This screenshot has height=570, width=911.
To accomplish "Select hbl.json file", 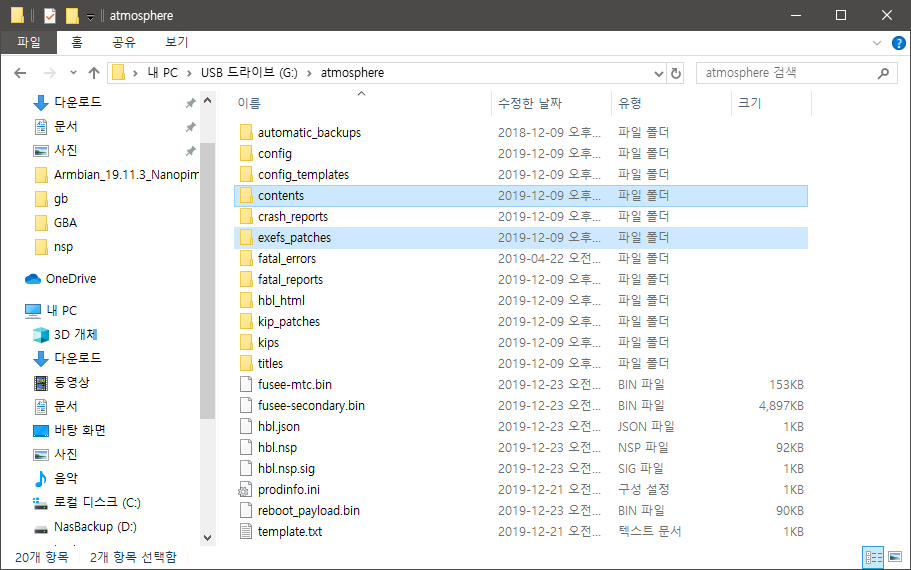I will click(x=279, y=426).
